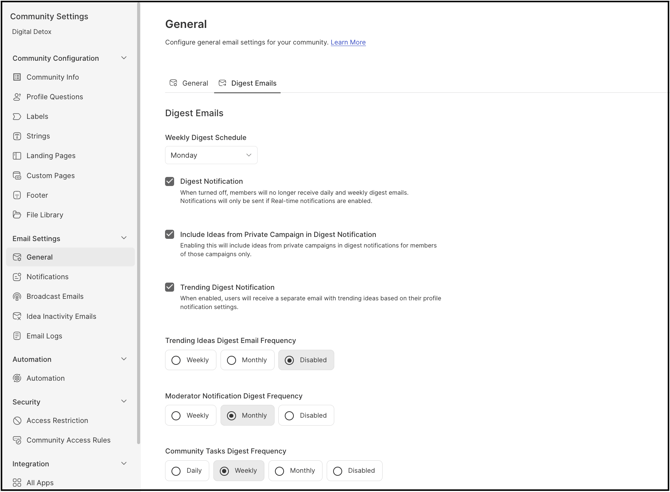Open Broadcast Emails settings page

pyautogui.click(x=54, y=297)
